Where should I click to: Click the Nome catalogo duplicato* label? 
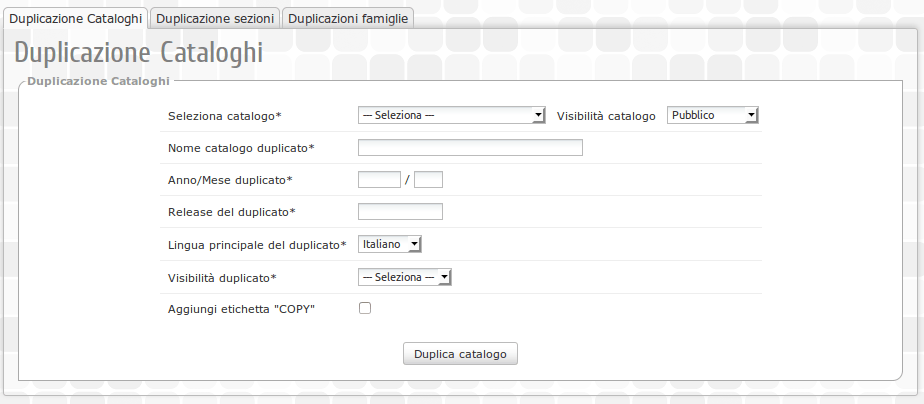pos(241,148)
